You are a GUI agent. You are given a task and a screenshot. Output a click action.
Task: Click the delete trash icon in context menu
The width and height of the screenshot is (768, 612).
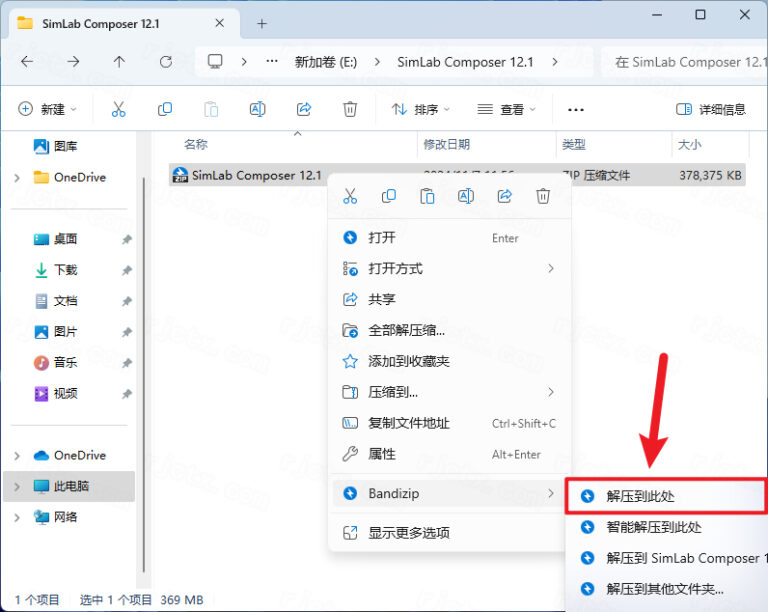(x=543, y=196)
